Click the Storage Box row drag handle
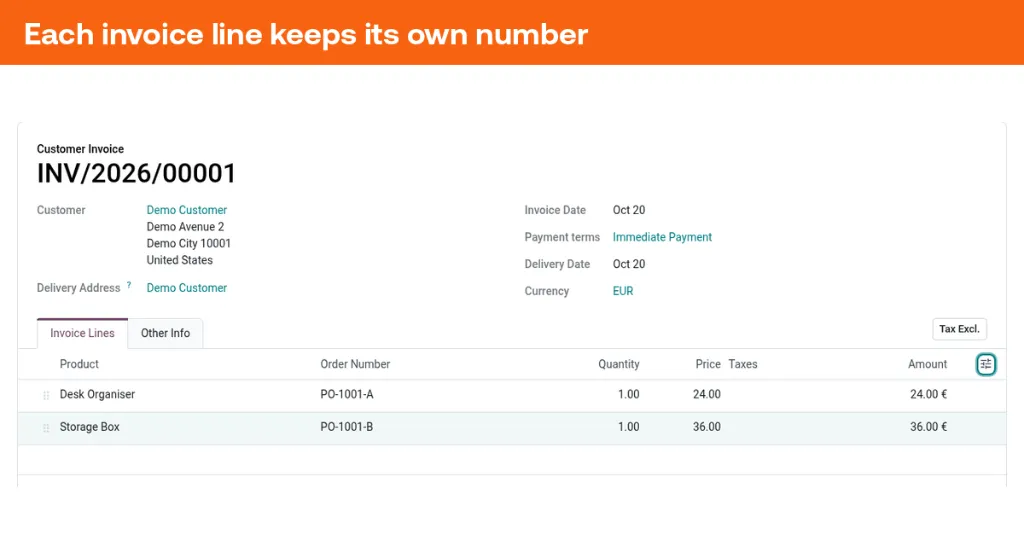This screenshot has width=1024, height=546. (46, 428)
